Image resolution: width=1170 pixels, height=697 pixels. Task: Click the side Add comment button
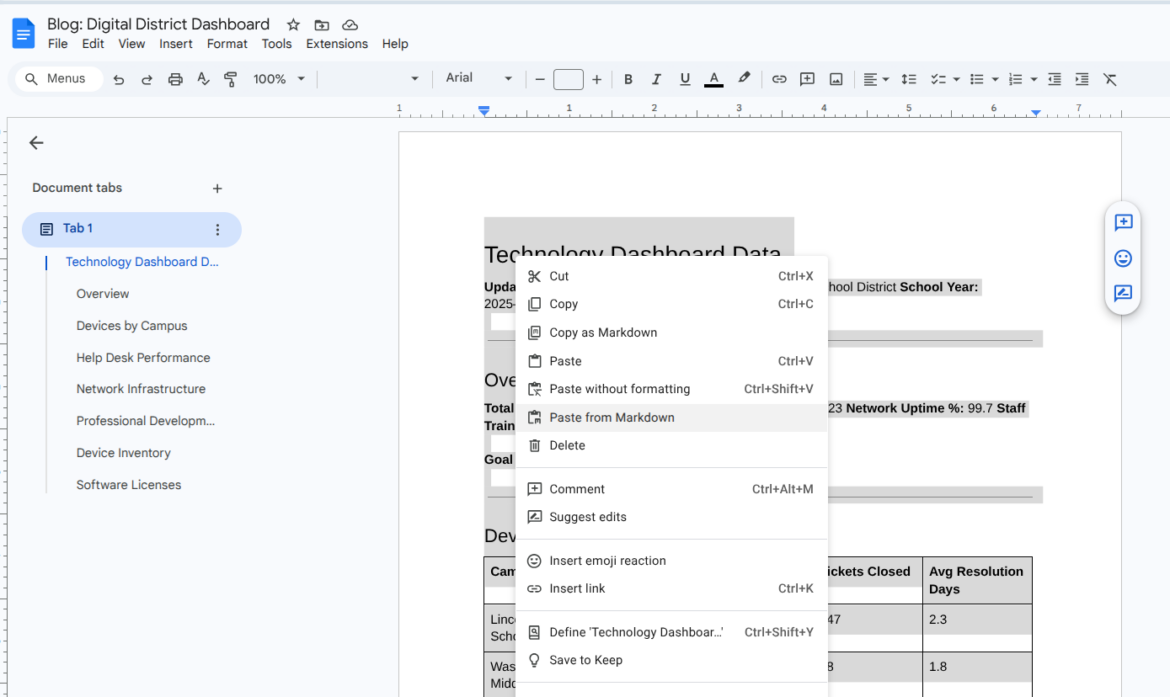pyautogui.click(x=1123, y=222)
